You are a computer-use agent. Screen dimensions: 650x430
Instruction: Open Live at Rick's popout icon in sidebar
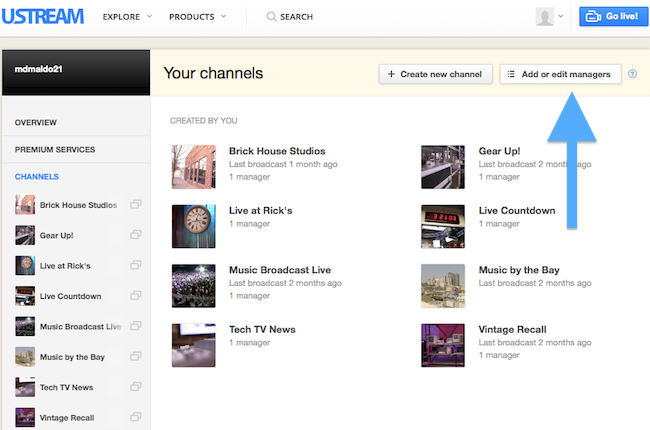pos(136,265)
